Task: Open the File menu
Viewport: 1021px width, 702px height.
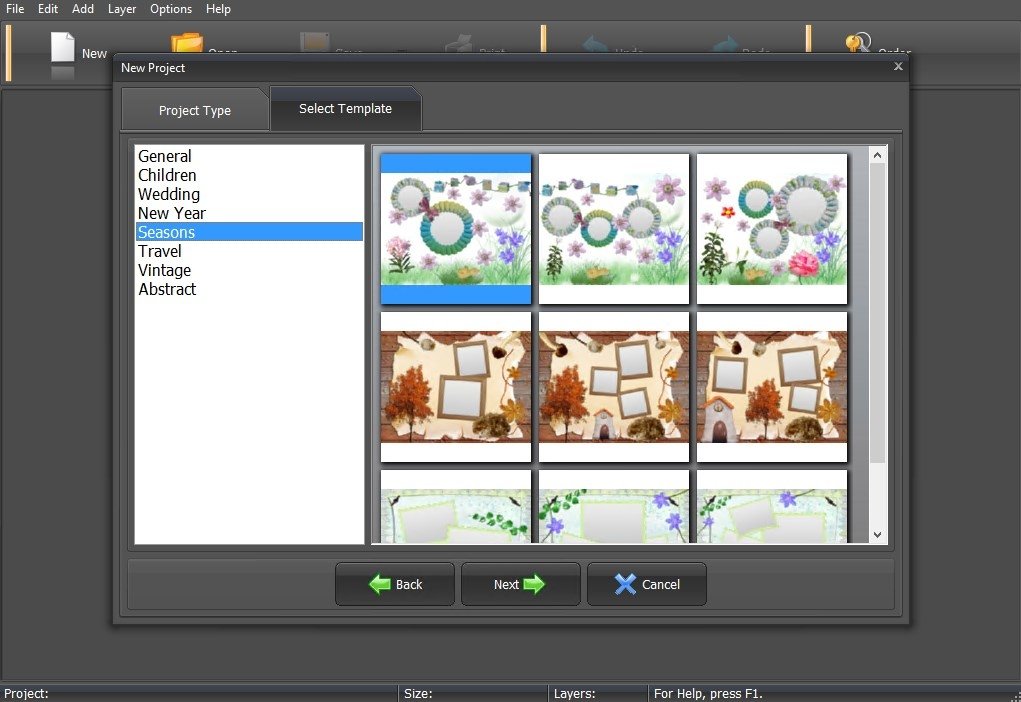Action: pyautogui.click(x=15, y=9)
